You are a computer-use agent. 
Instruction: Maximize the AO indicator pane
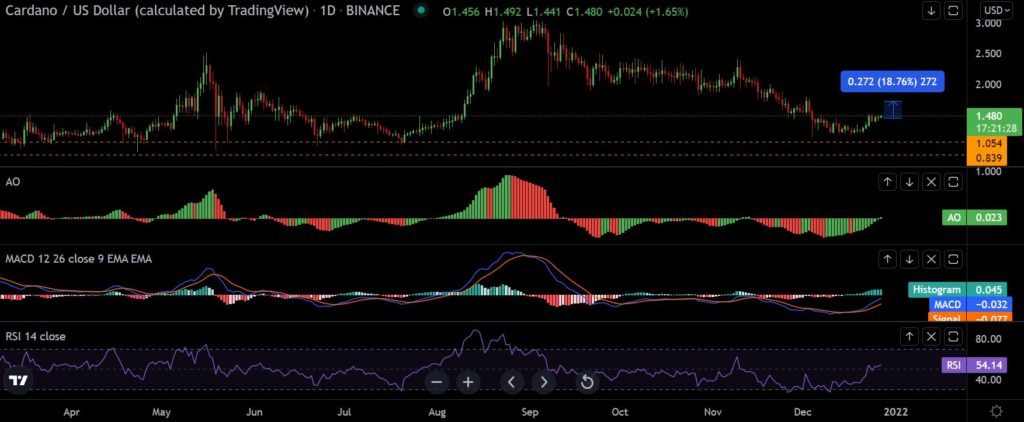pyautogui.click(x=953, y=182)
